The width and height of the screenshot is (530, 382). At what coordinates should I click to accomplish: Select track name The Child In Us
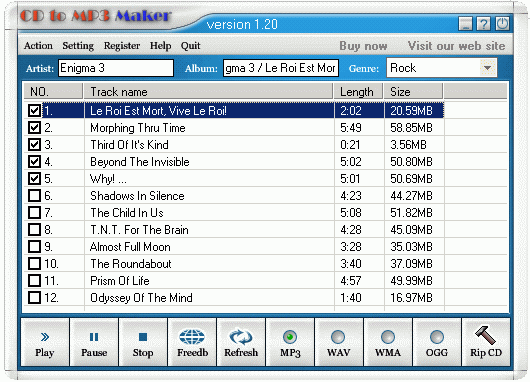[x=127, y=213]
